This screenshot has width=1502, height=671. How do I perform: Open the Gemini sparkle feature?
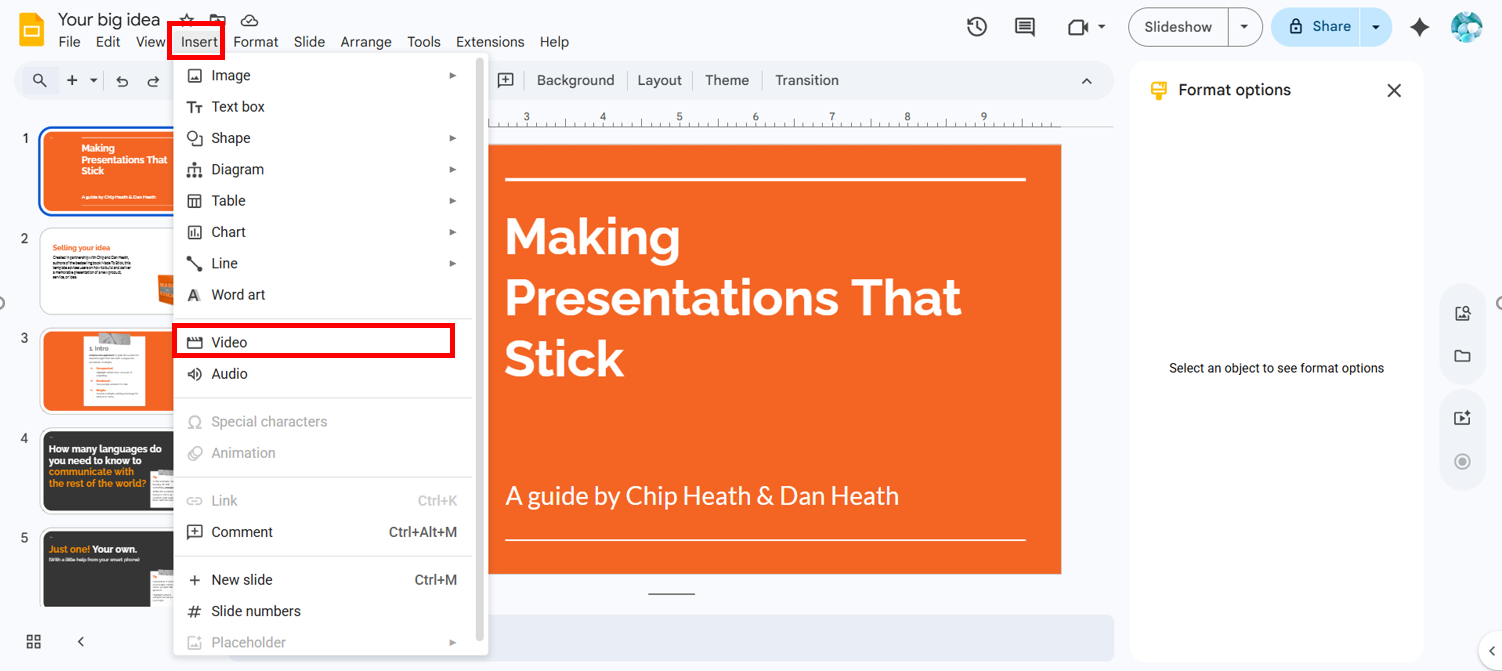pos(1420,27)
